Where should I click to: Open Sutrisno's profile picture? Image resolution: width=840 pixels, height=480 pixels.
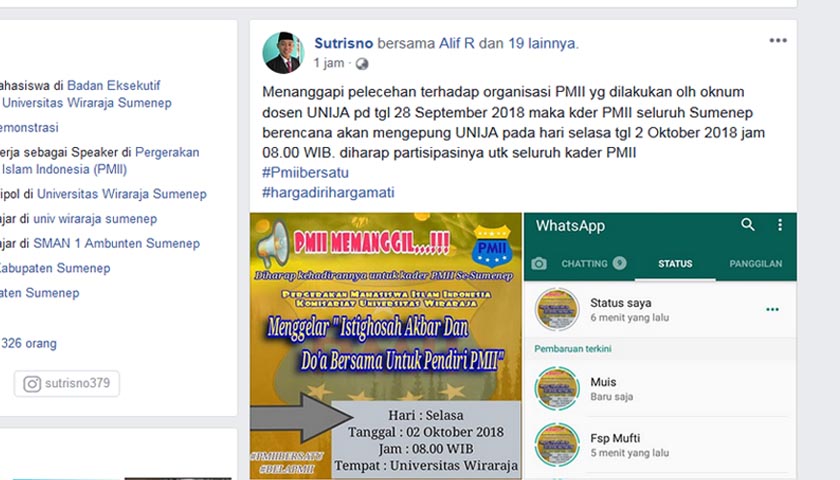click(x=283, y=52)
